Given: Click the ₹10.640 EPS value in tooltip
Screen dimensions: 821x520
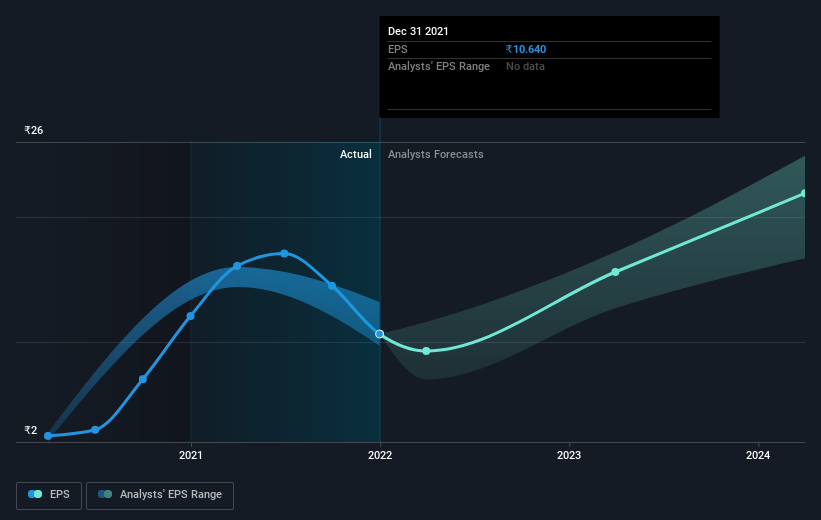Looking at the screenshot, I should [526, 49].
